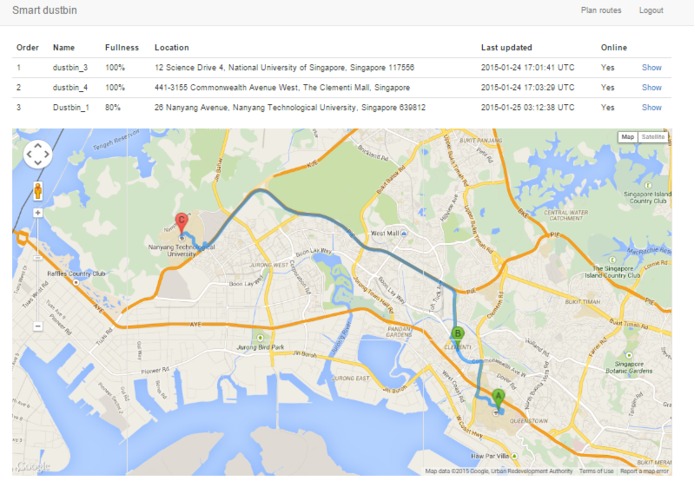Click the Commonwealth Avenue West address
Screen dimensions: 695x494
282,87
